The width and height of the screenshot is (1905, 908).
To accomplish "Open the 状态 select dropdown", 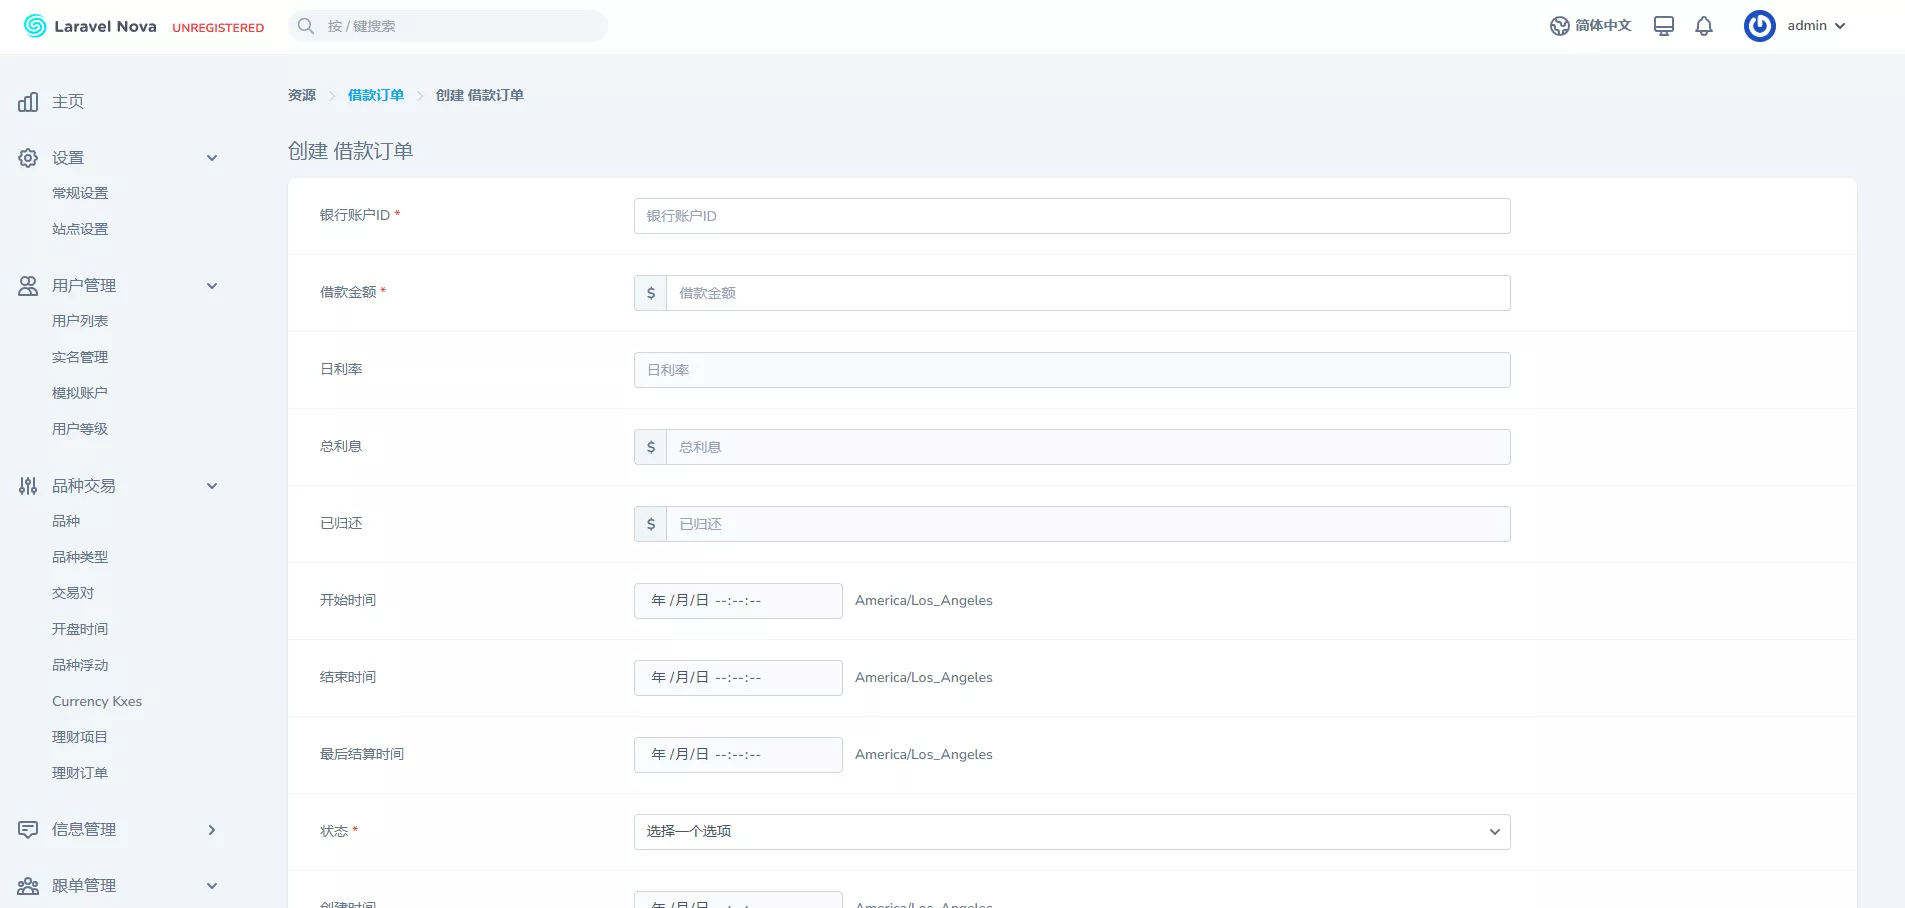I will click(1071, 832).
